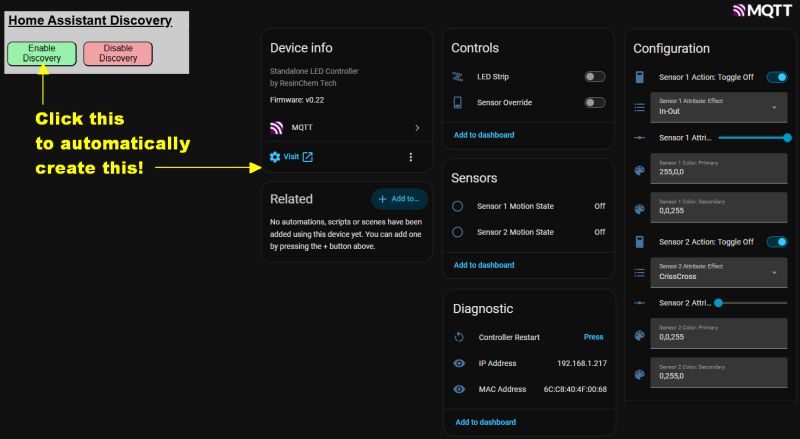Click the Controller Restart icon
The height and width of the screenshot is (439, 800).
click(459, 337)
